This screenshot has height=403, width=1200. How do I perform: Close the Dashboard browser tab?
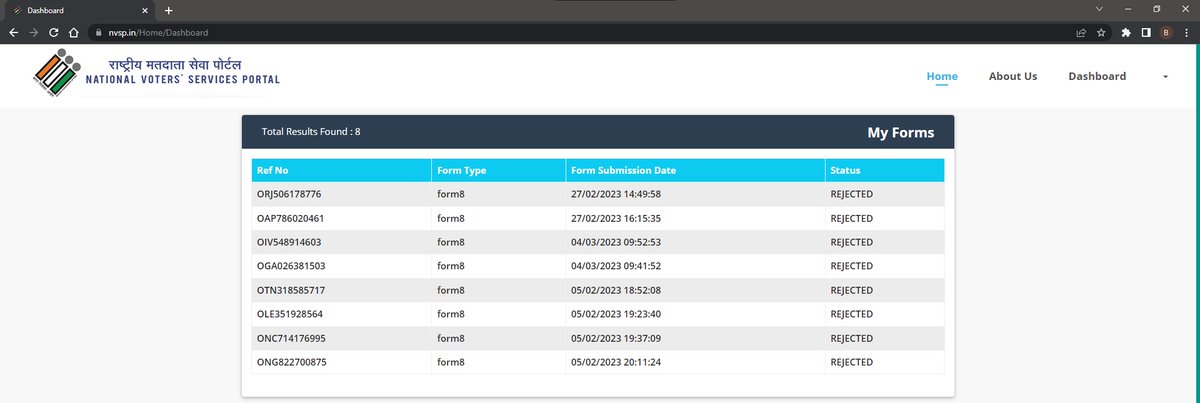(147, 10)
